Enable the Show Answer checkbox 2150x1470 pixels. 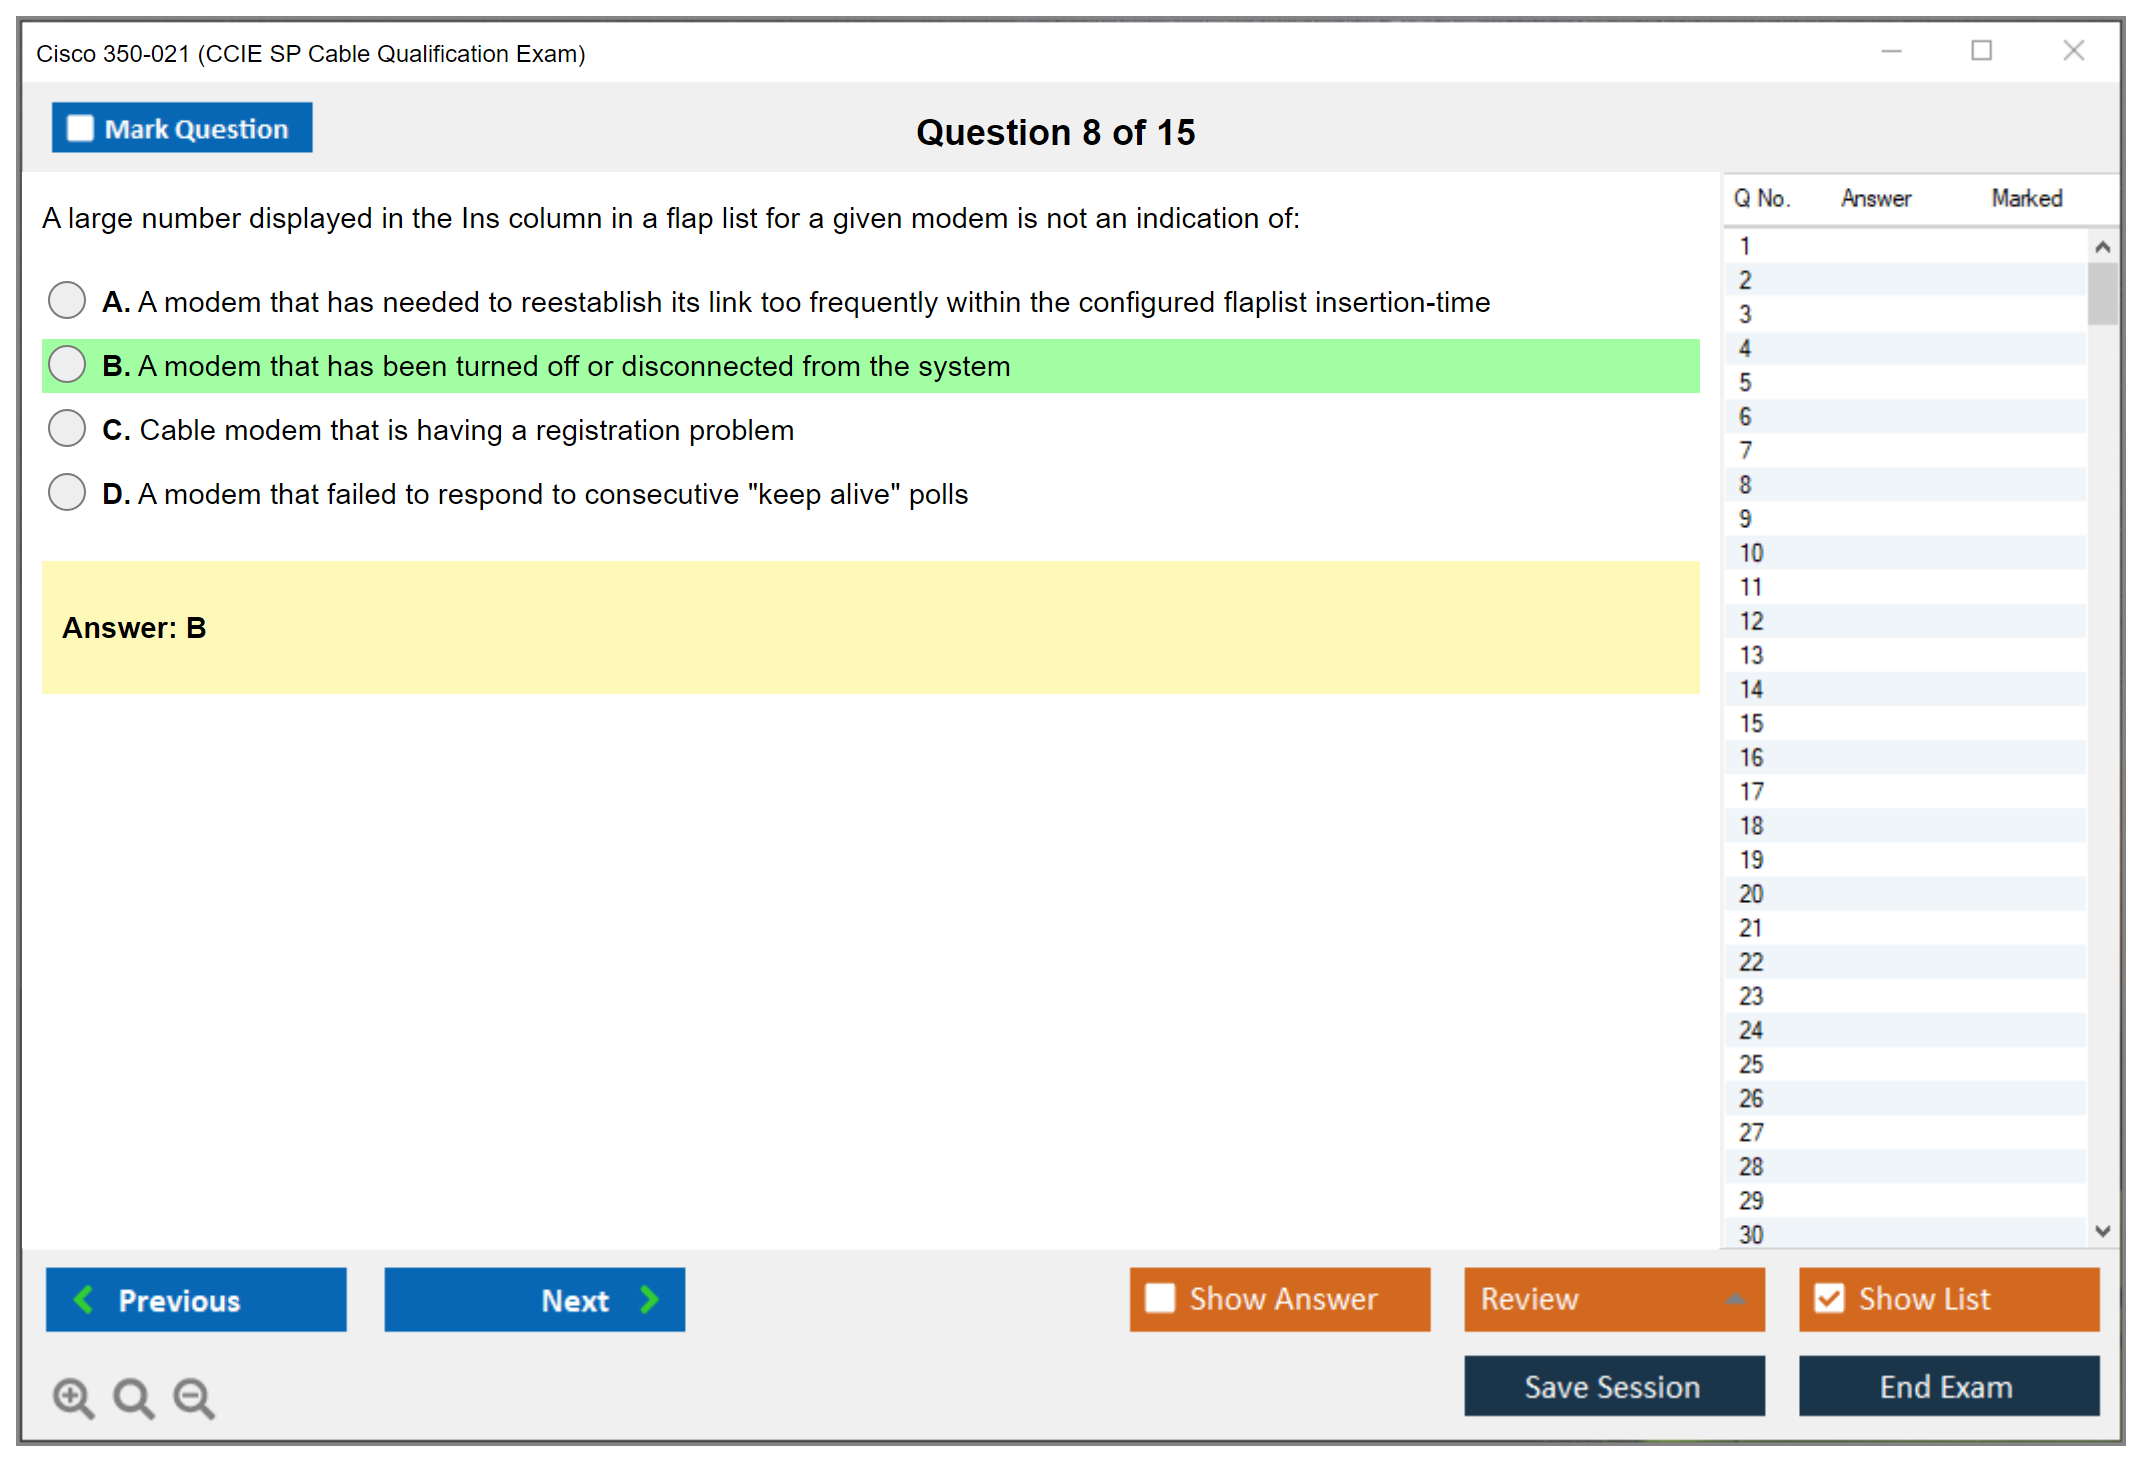[x=1160, y=1298]
